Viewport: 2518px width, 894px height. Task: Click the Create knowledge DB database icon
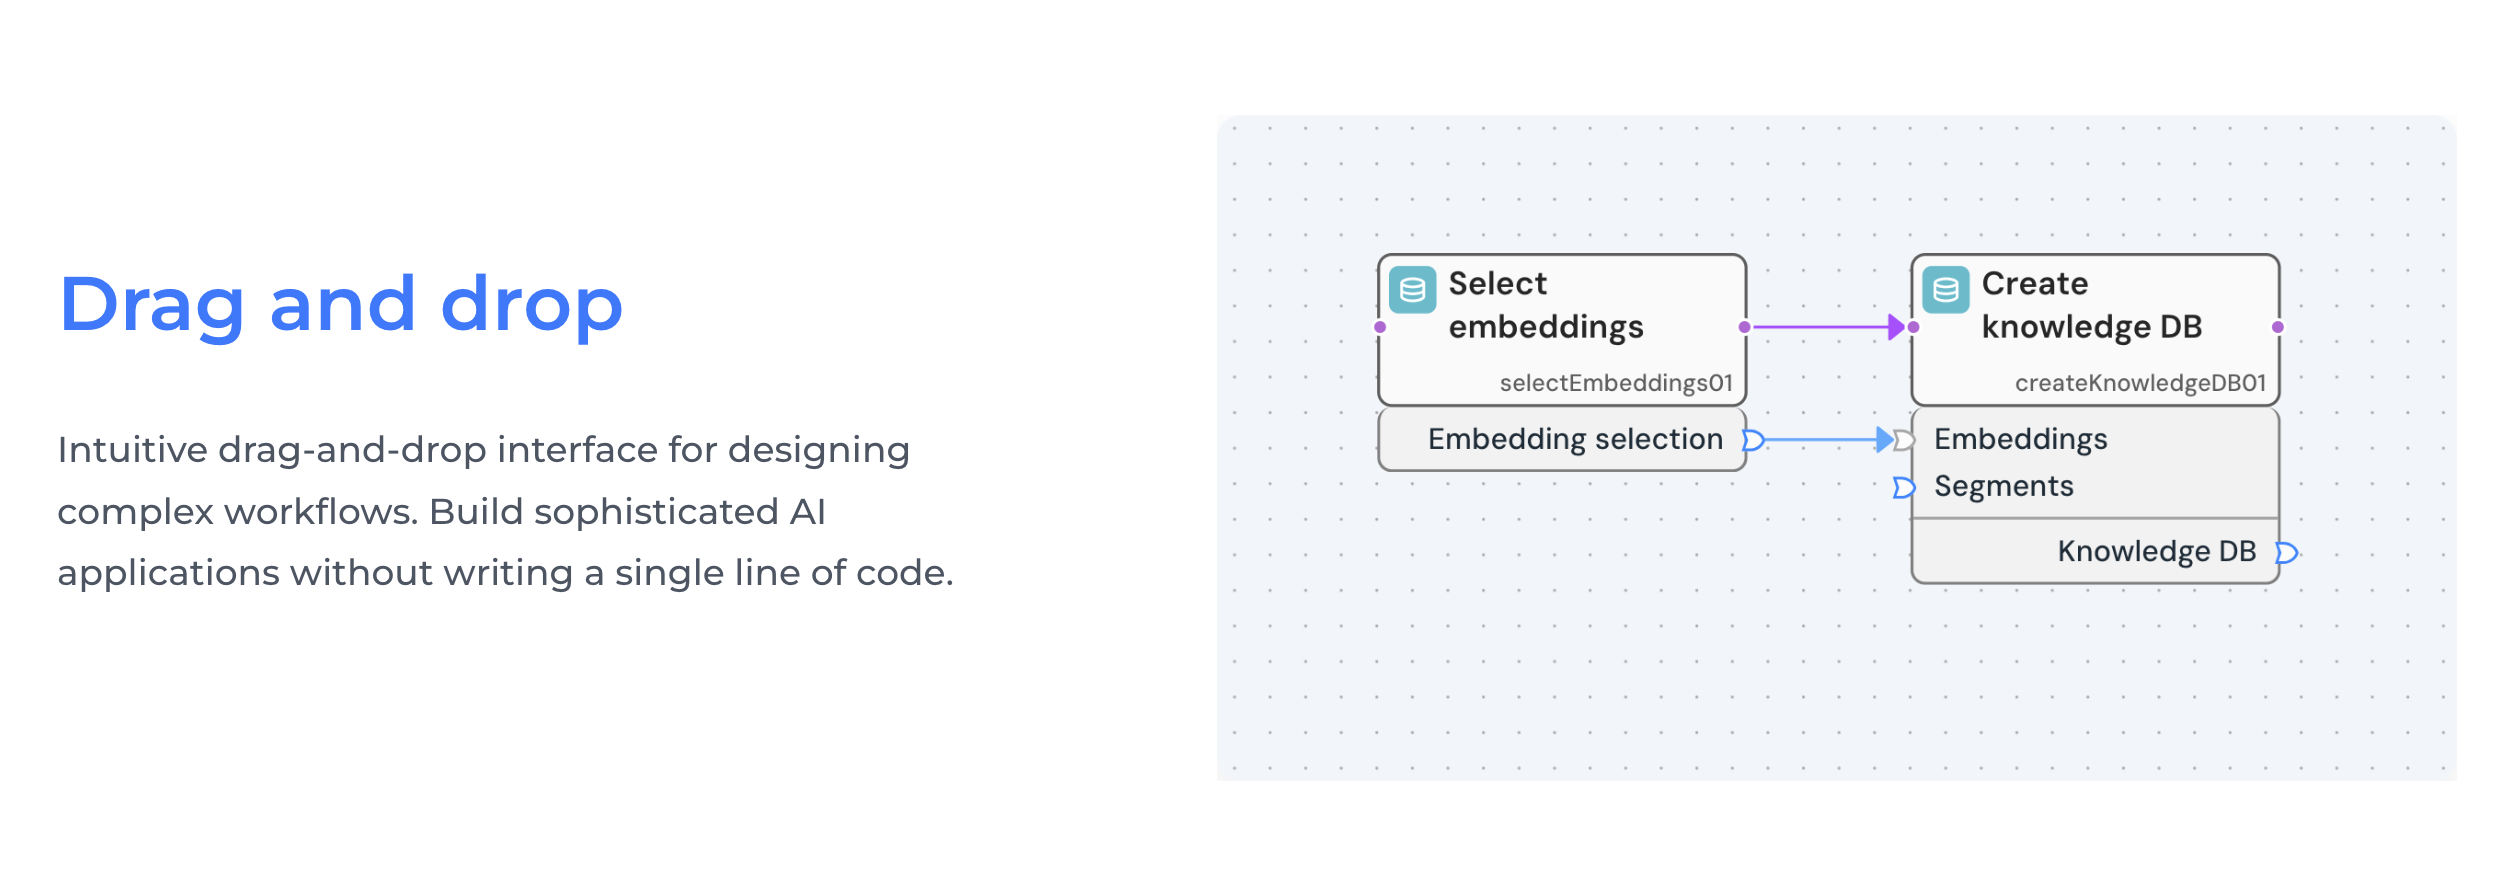click(1945, 290)
